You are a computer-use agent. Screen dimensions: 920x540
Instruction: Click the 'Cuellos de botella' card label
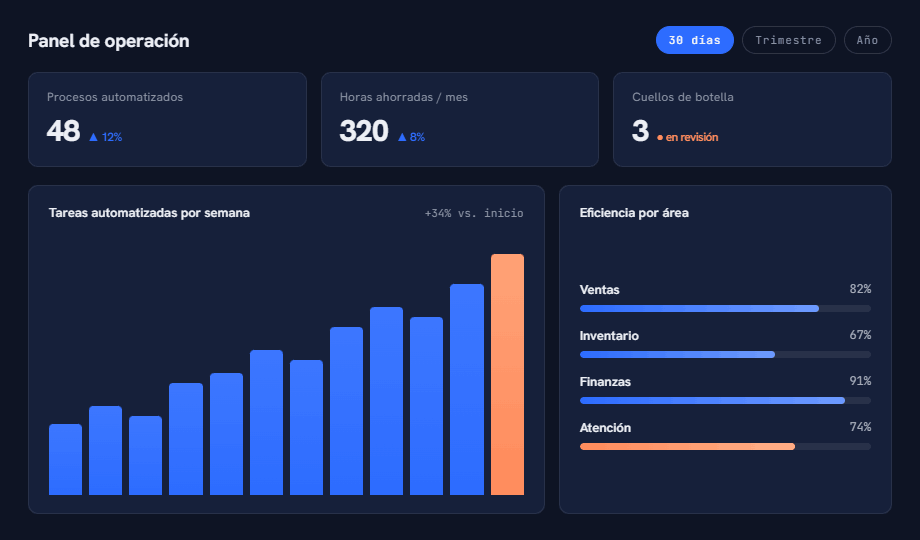tap(683, 97)
